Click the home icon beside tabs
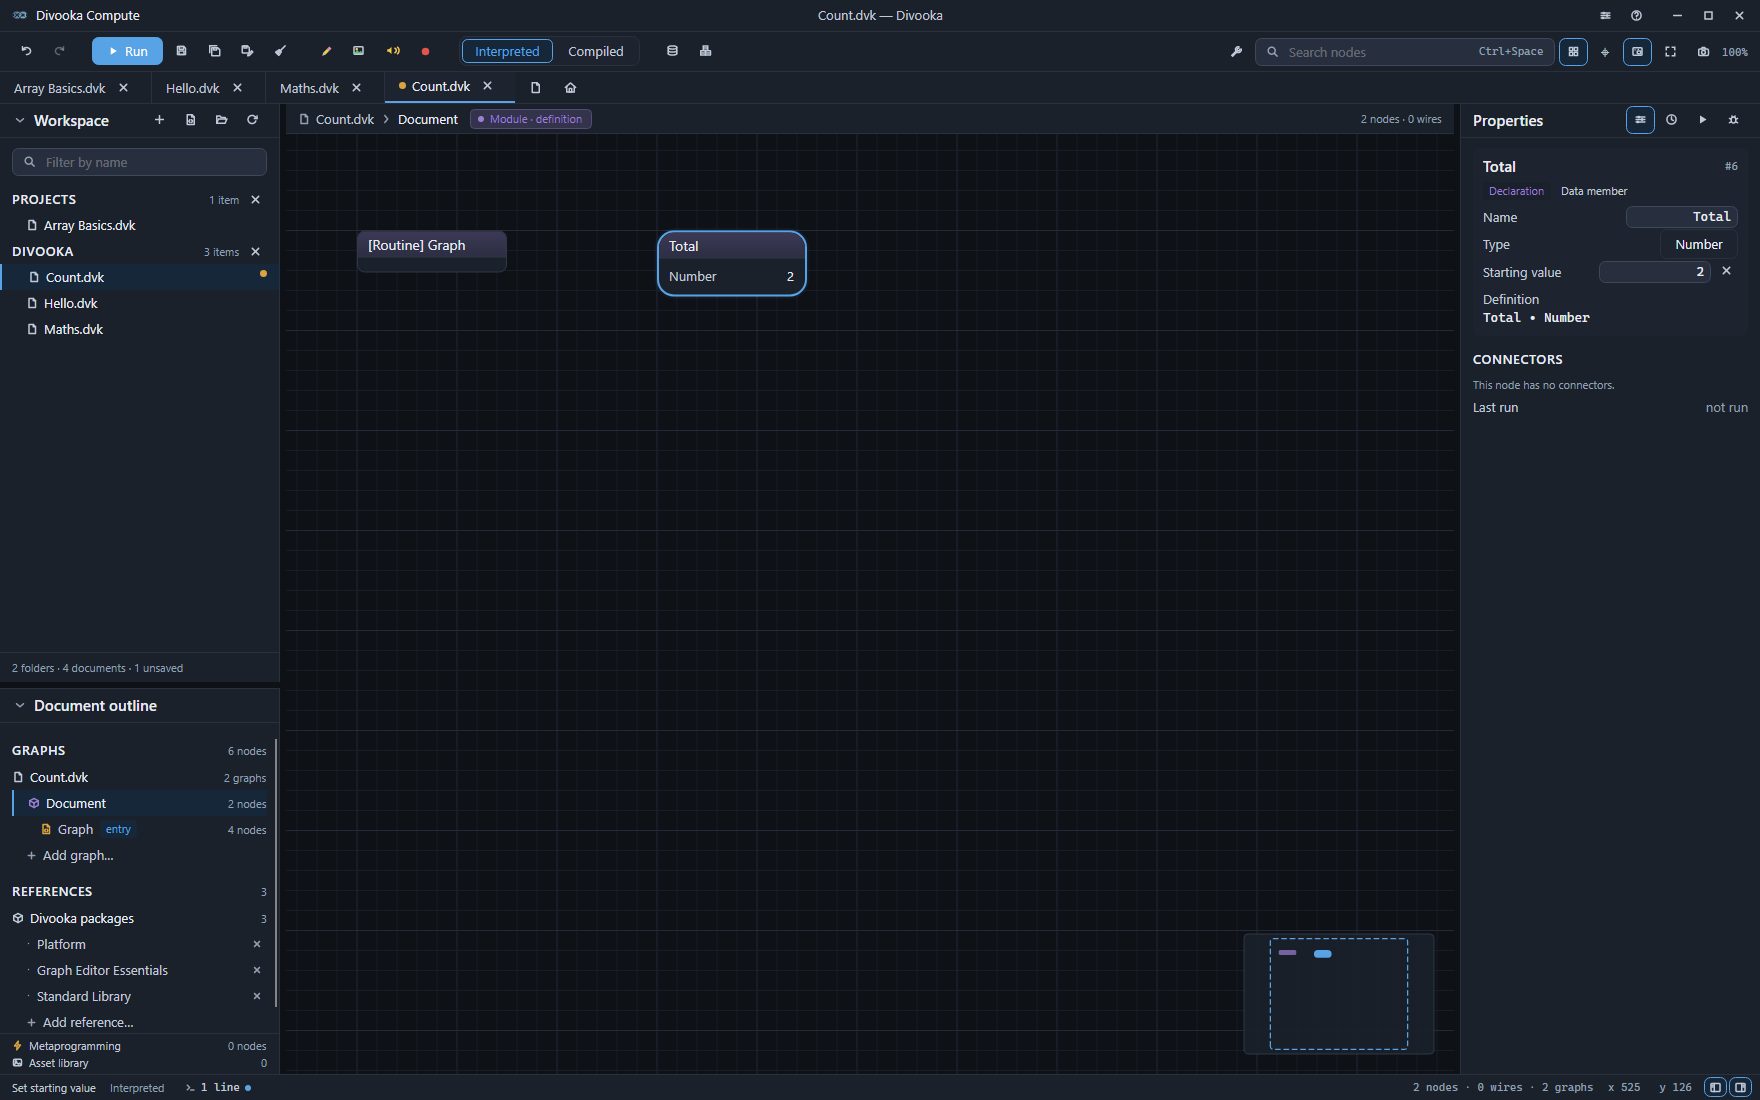Screen dimensions: 1760x1100 (x=570, y=88)
